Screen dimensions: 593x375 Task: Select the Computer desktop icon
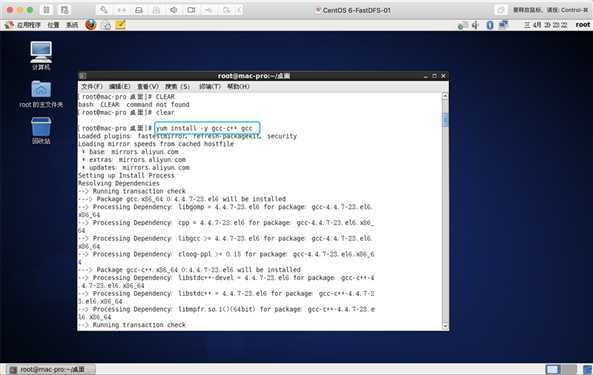pos(41,56)
